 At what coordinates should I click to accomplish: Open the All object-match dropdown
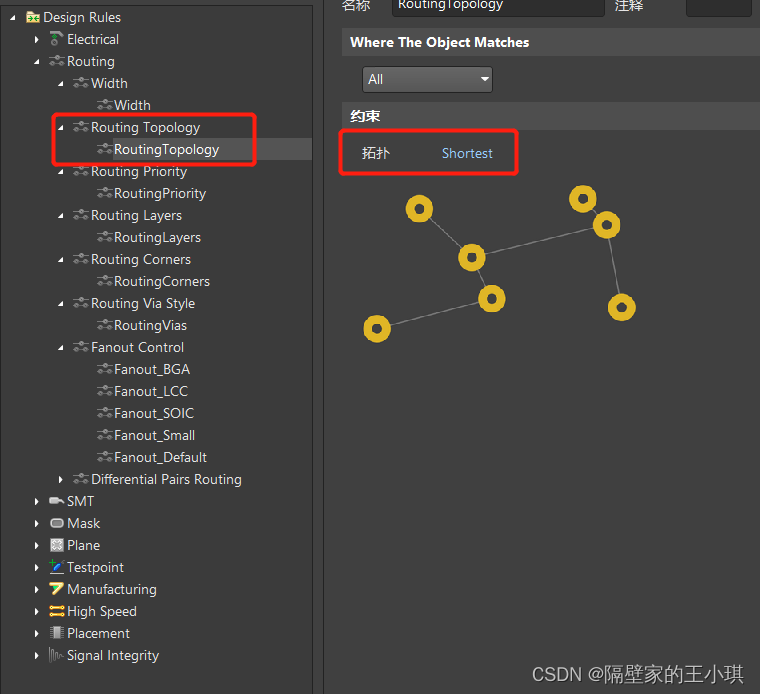pos(427,79)
